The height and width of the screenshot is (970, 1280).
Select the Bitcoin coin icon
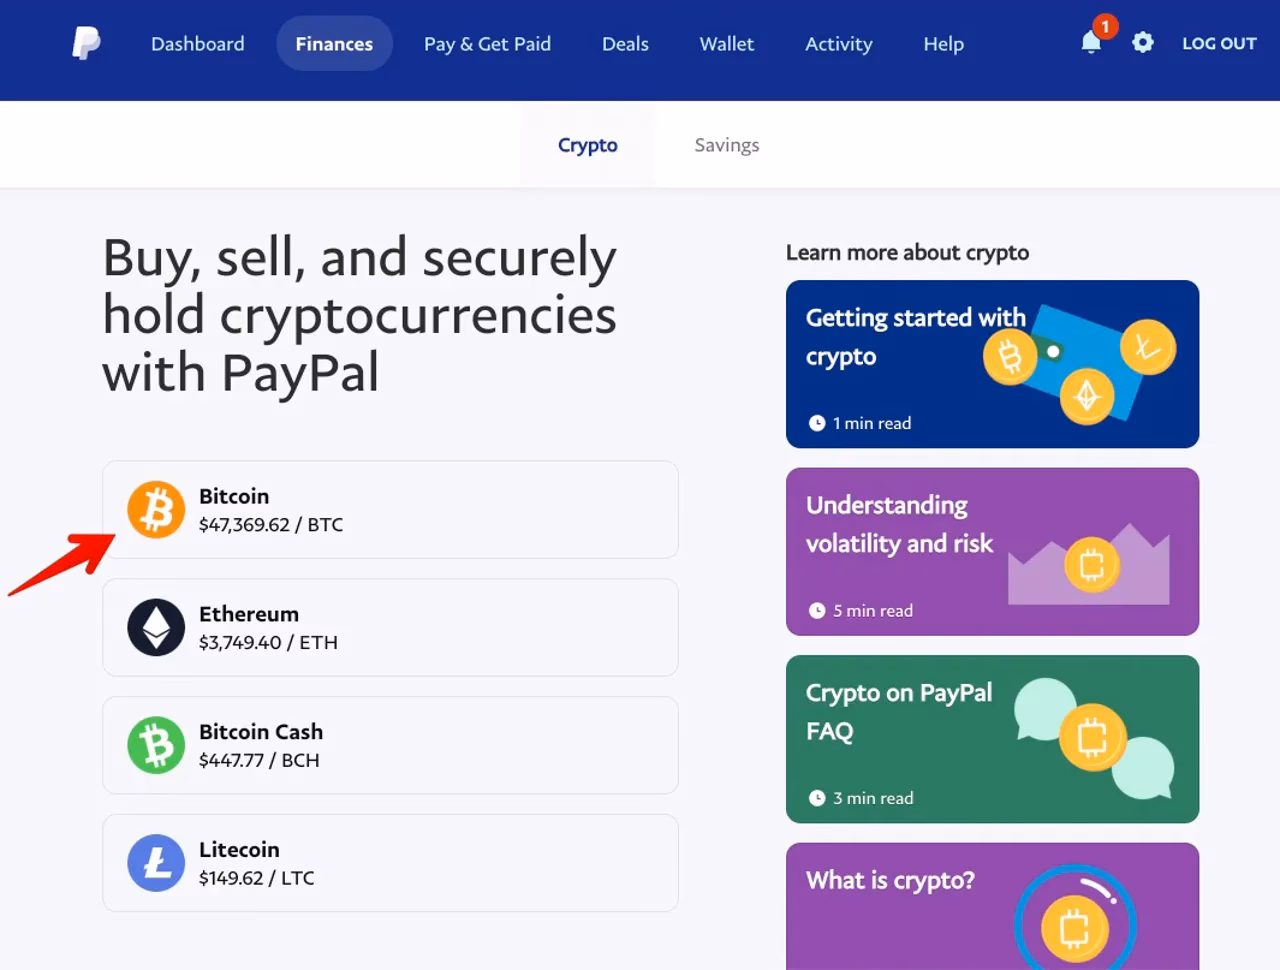pos(156,510)
